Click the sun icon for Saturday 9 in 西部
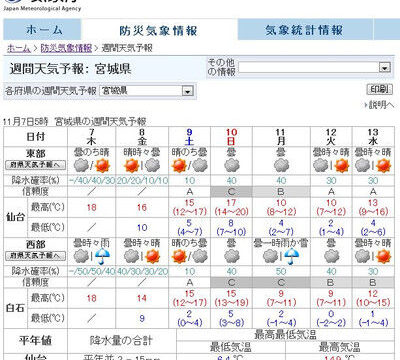 [179, 257]
